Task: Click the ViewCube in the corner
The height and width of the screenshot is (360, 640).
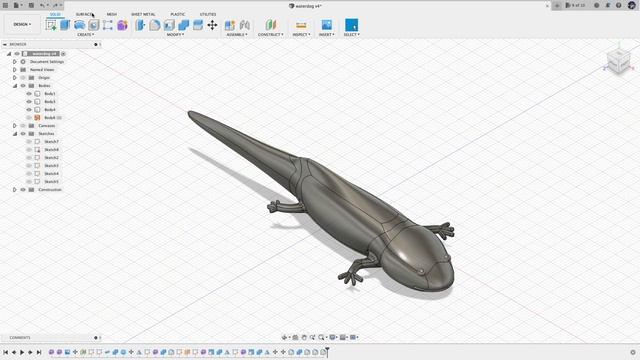Action: [618, 62]
